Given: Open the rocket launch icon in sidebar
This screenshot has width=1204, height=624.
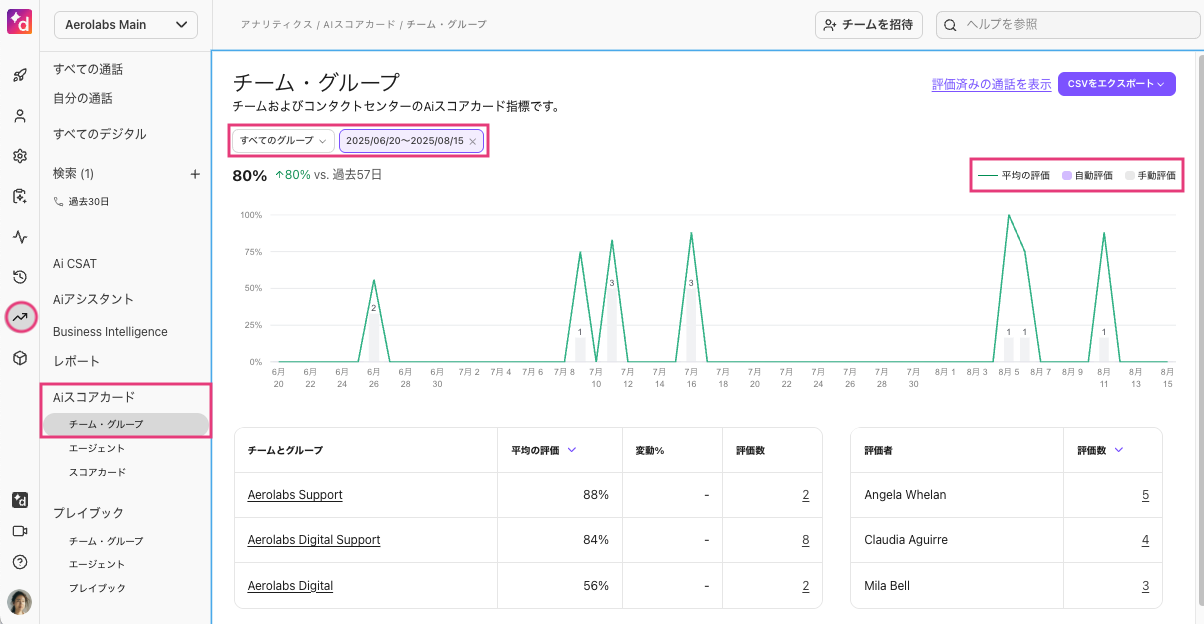Looking at the screenshot, I should pos(19,75).
